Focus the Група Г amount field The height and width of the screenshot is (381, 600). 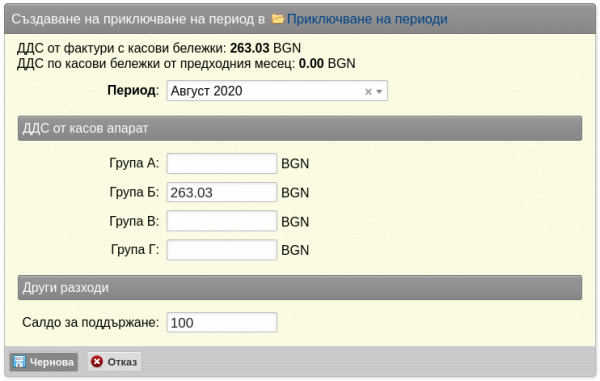click(222, 250)
